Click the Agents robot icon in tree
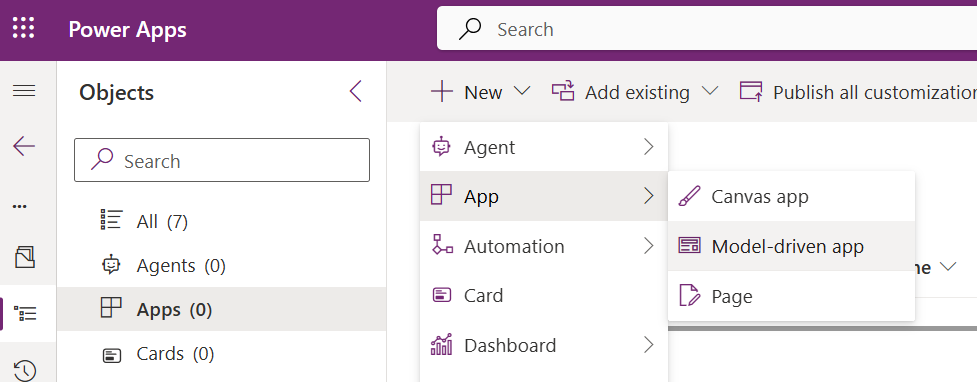 tap(111, 265)
